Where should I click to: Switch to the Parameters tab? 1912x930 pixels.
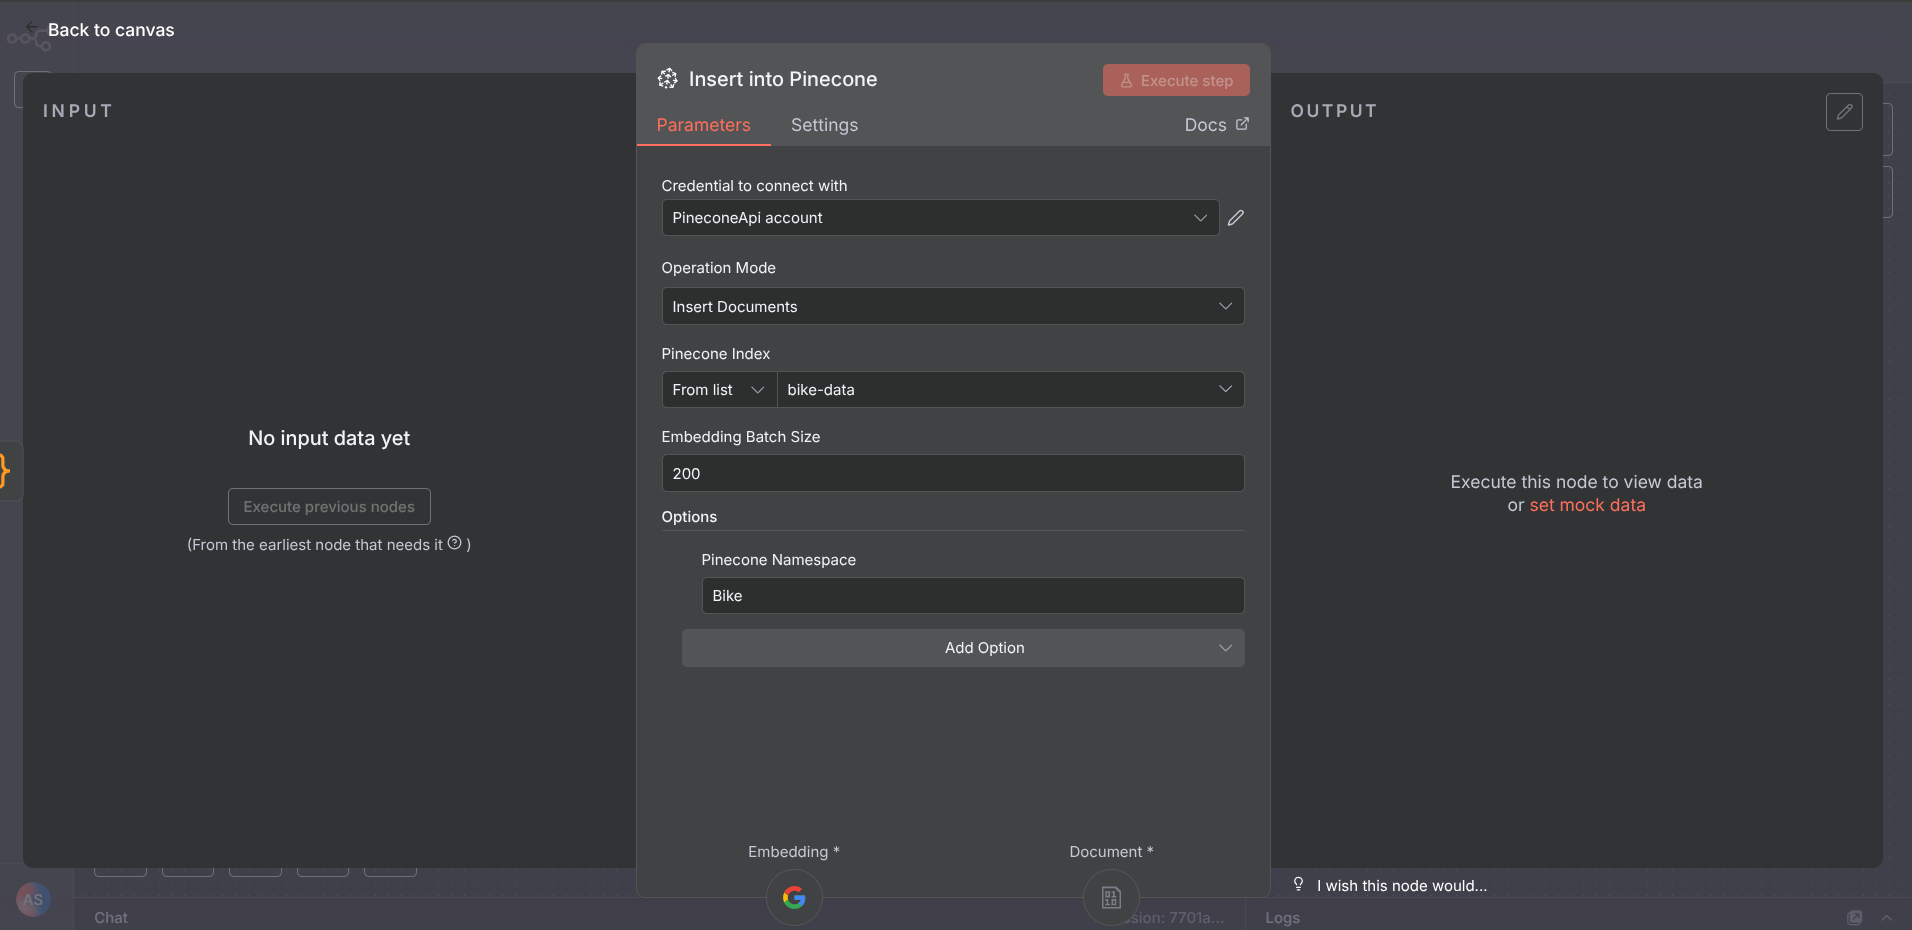click(703, 125)
